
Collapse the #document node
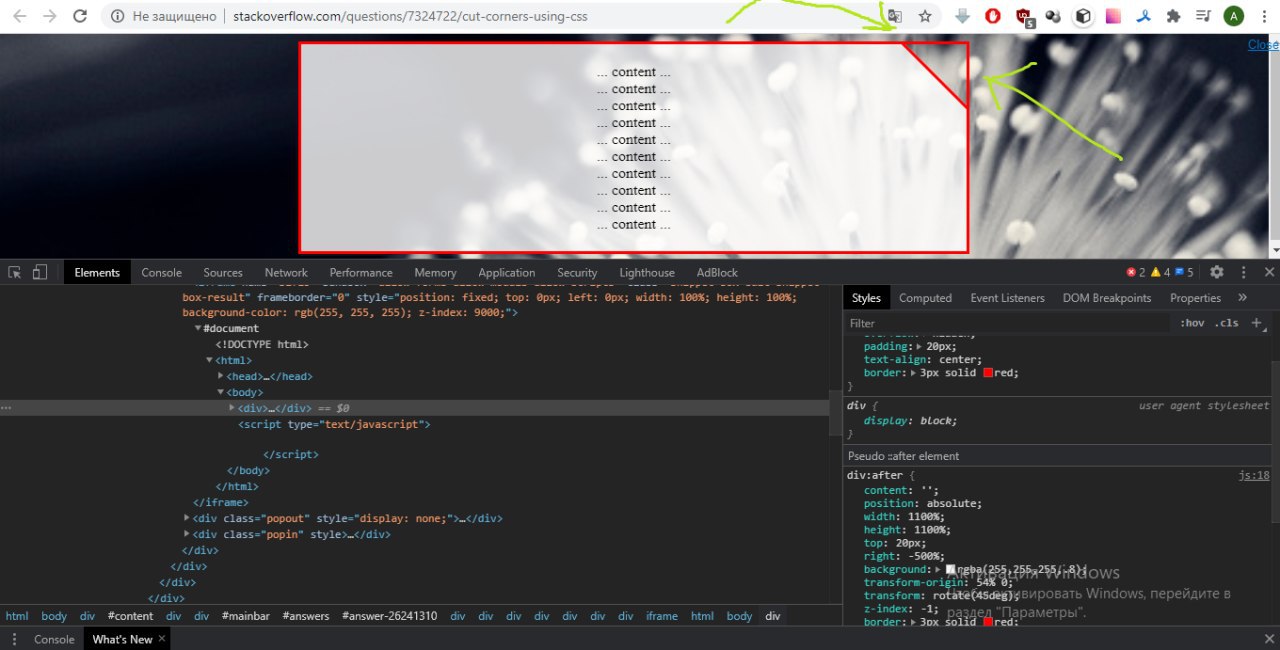[198, 328]
